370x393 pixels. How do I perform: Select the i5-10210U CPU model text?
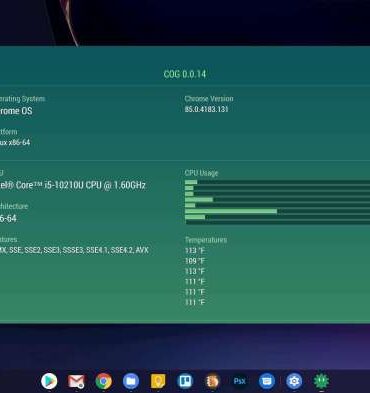73,185
